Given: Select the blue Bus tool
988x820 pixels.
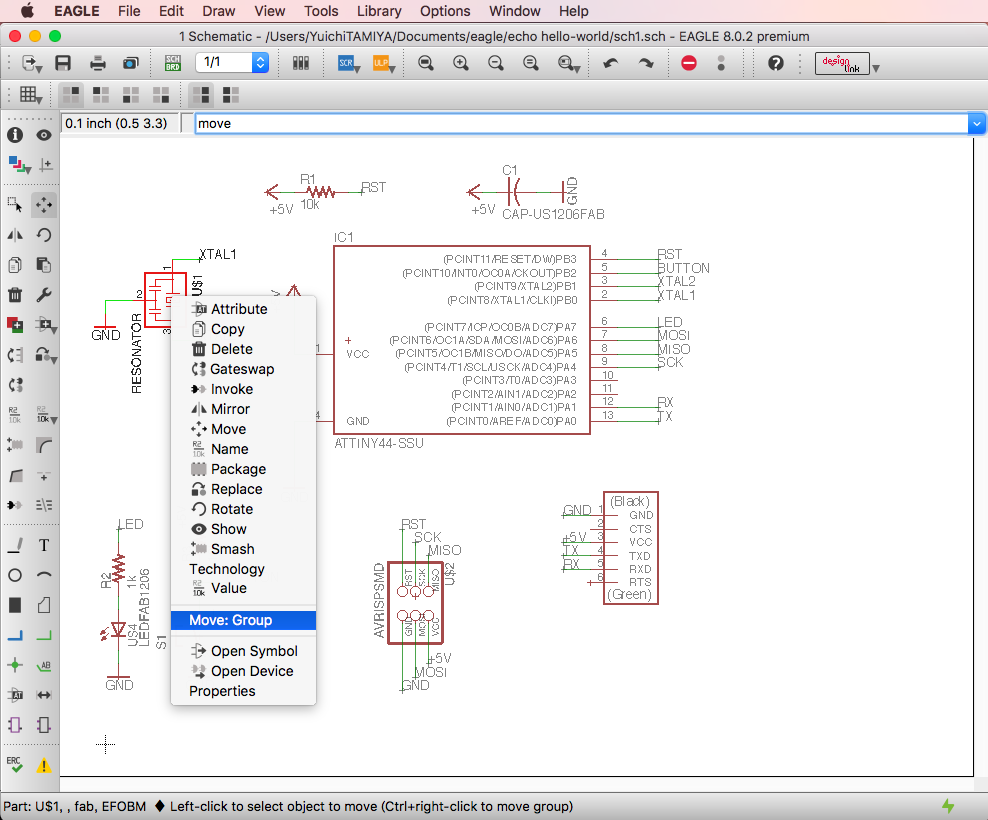Looking at the screenshot, I should [15, 635].
